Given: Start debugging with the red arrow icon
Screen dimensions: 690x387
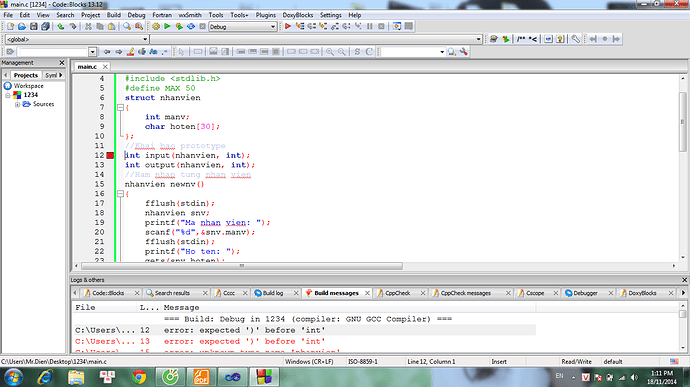Looking at the screenshot, I should [x=288, y=27].
